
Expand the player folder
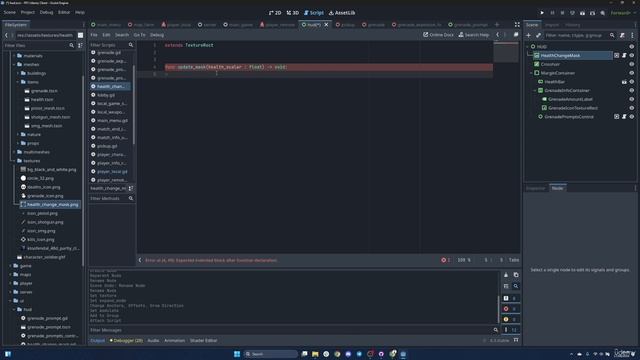click(11, 283)
